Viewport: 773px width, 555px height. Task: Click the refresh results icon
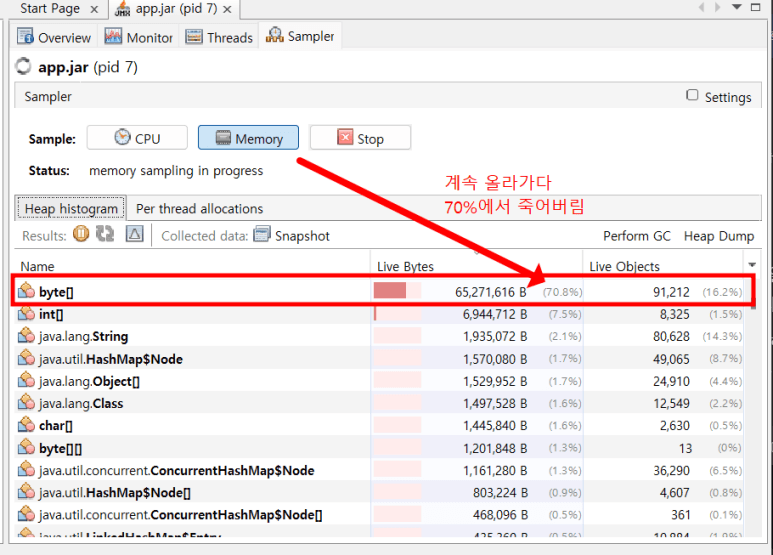(x=105, y=235)
